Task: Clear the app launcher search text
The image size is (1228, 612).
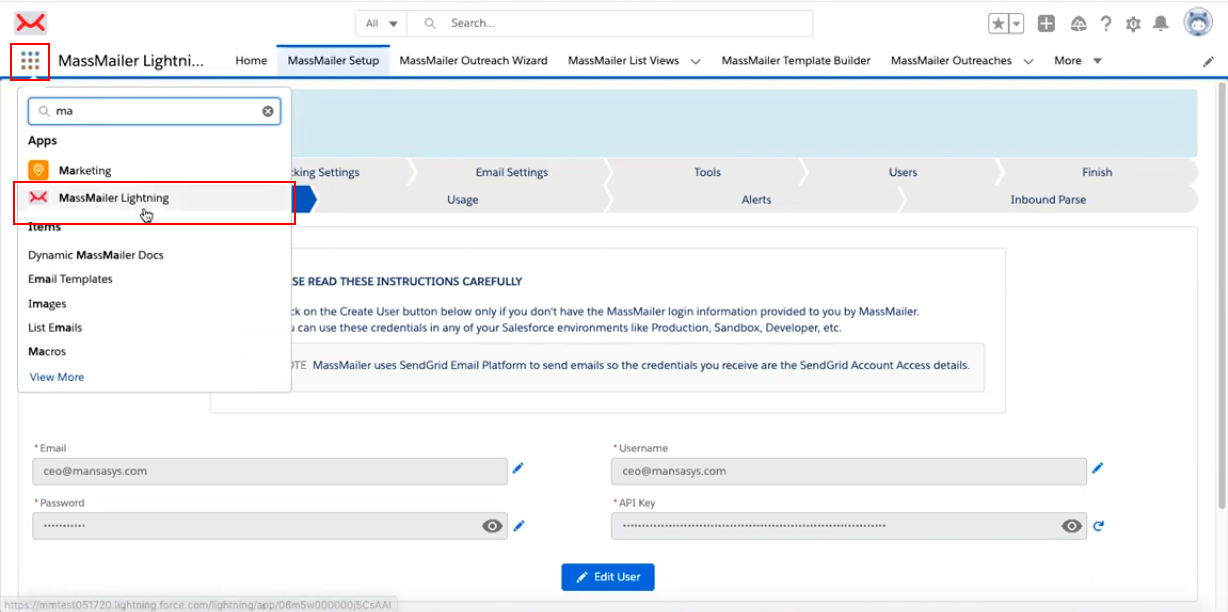Action: 268,111
